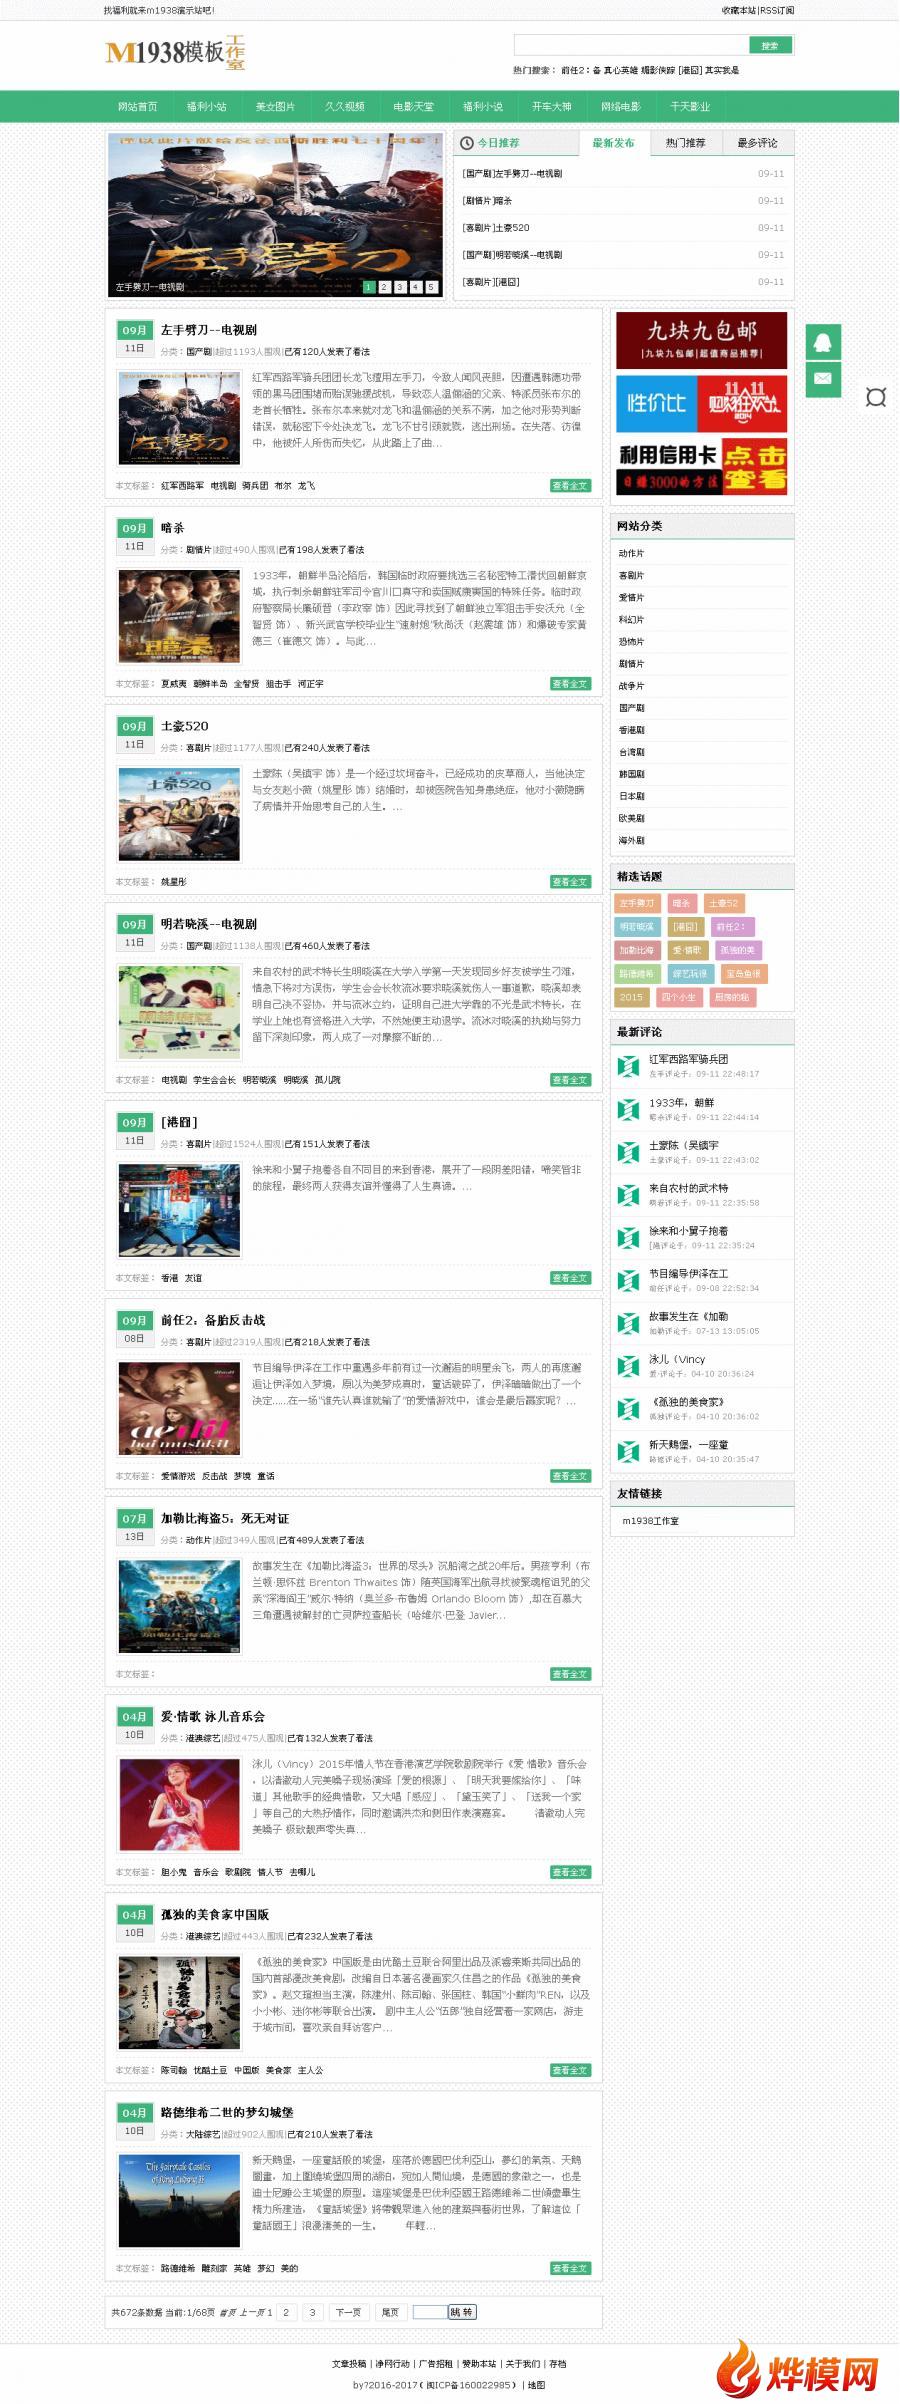This screenshot has width=900, height=2404.
Task: Open the 明若晓溪--电视剧 post title
Action: [209, 924]
